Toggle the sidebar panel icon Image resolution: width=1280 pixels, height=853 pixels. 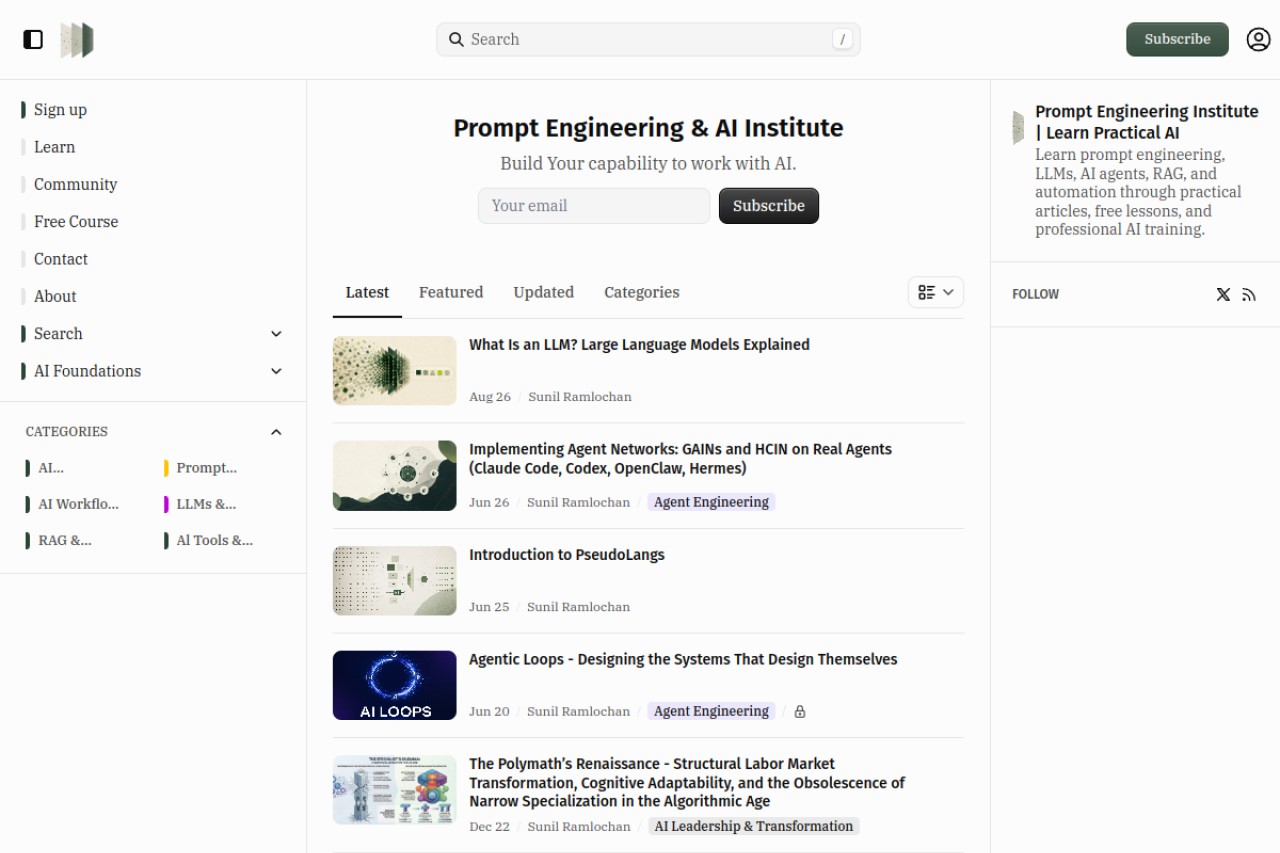tap(33, 39)
